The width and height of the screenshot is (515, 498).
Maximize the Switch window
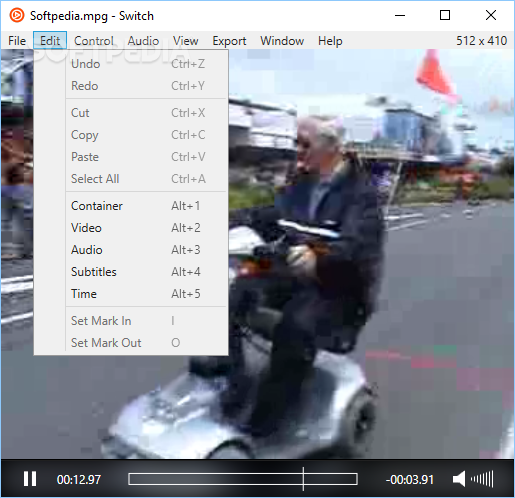click(x=445, y=15)
